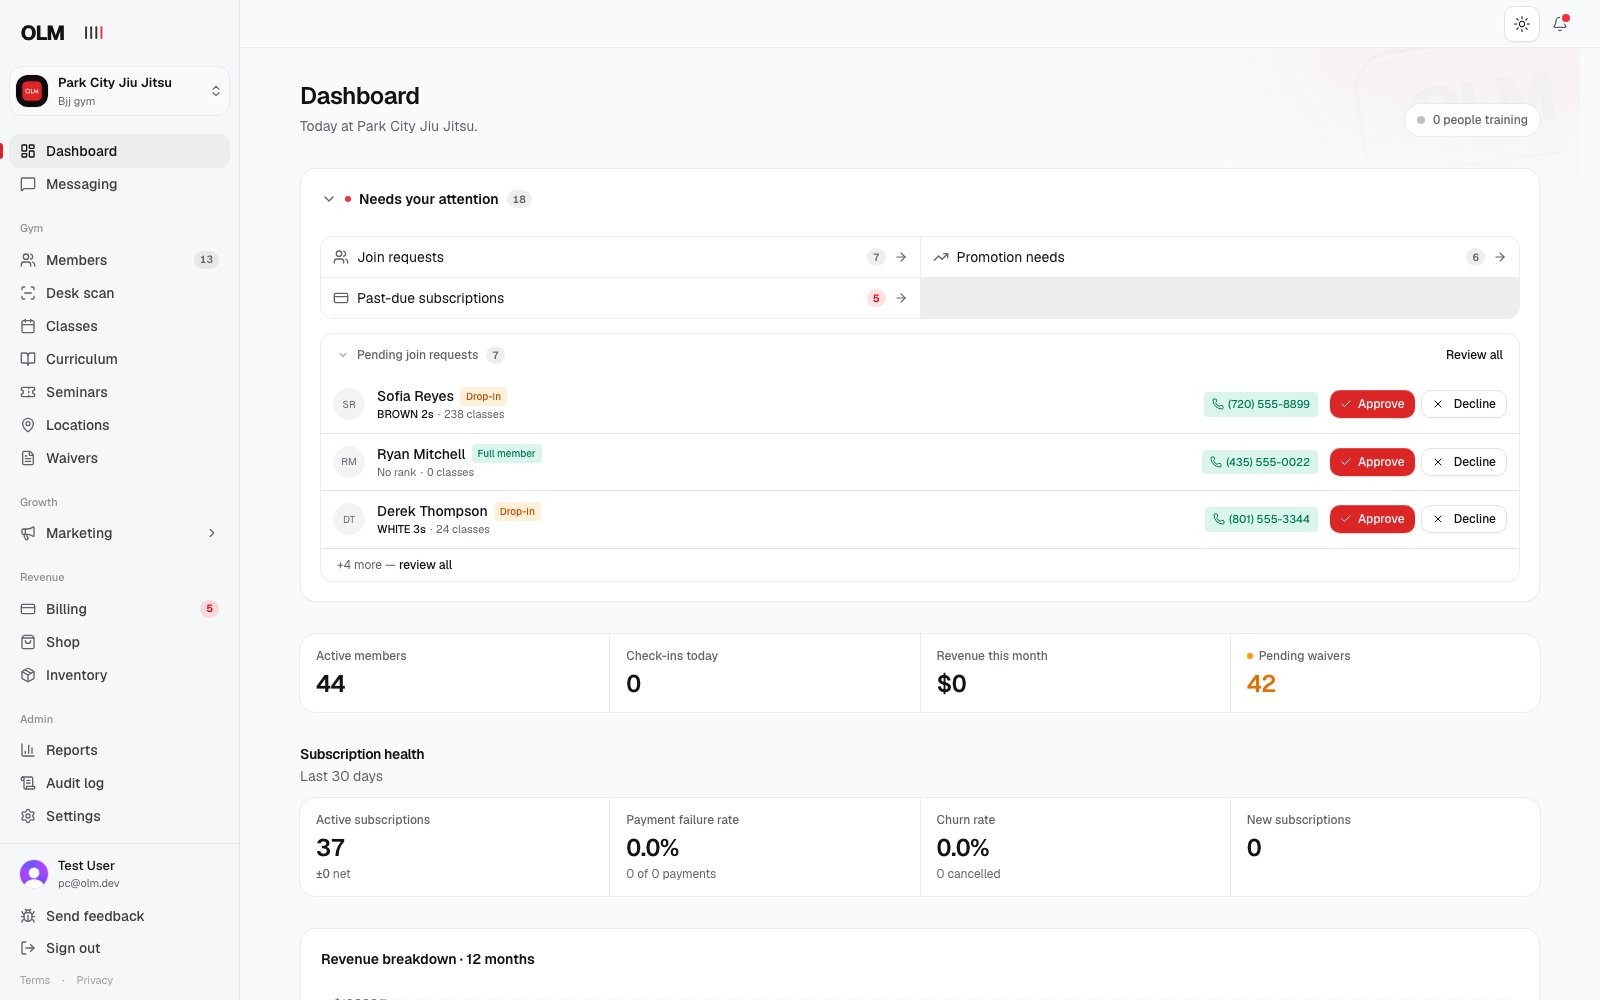Click the Inventory box icon
Viewport: 1600px width, 1000px height.
pos(28,675)
